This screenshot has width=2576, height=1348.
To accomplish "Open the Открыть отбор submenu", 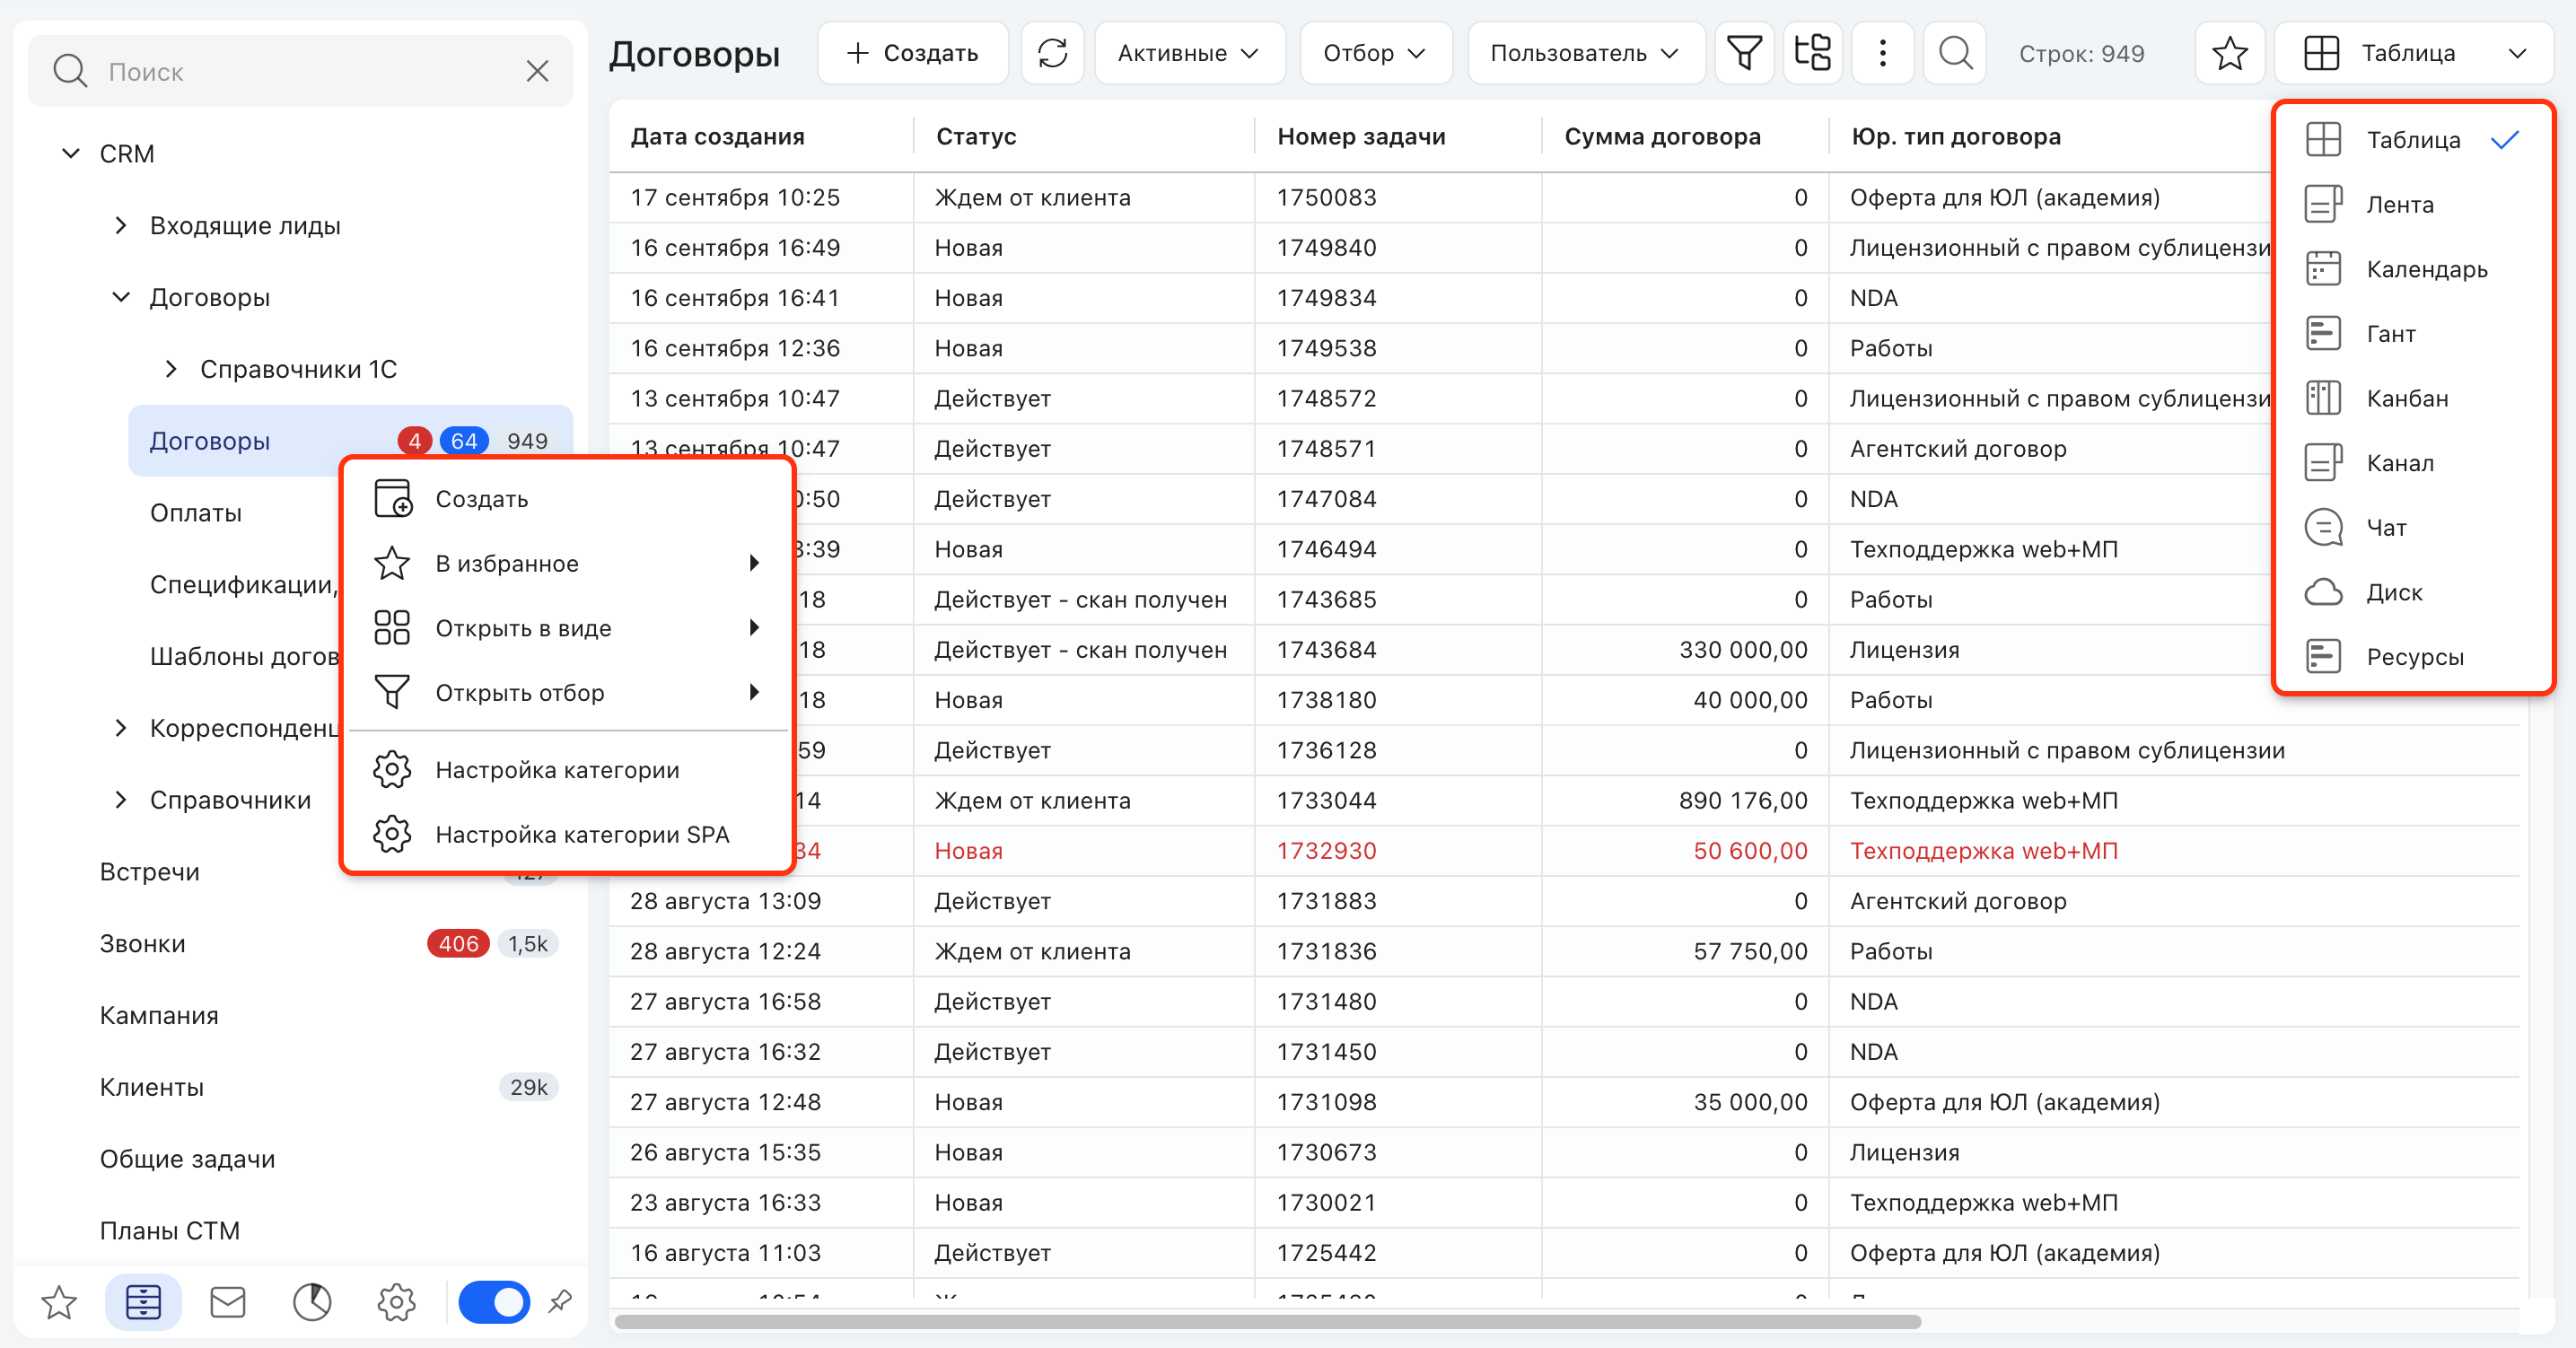I will 567,692.
